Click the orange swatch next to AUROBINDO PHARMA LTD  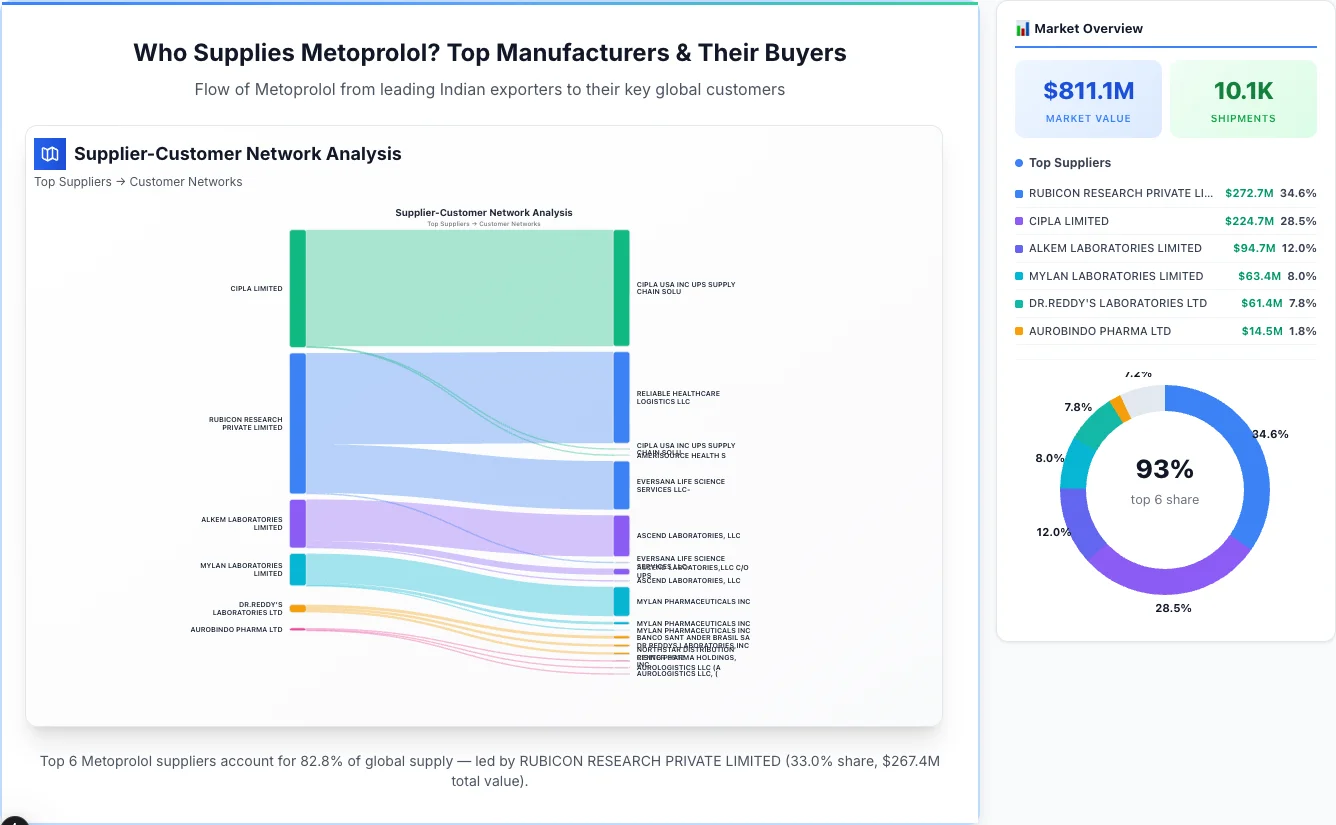1017,331
